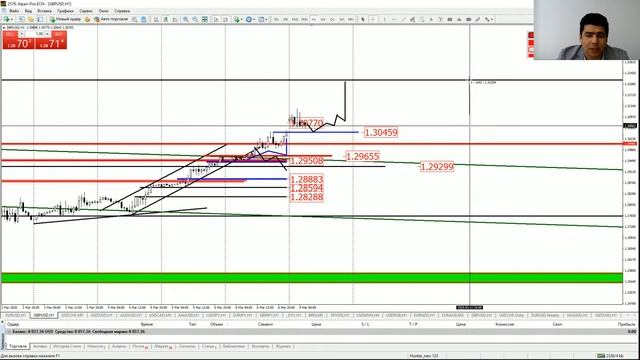The height and width of the screenshot is (360, 640).
Task: Switch chart to candlestick type
Action: [166, 19]
